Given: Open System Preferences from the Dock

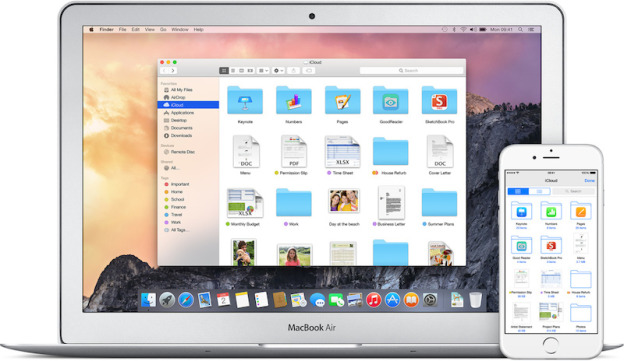Looking at the screenshot, I should pyautogui.click(x=430, y=300).
